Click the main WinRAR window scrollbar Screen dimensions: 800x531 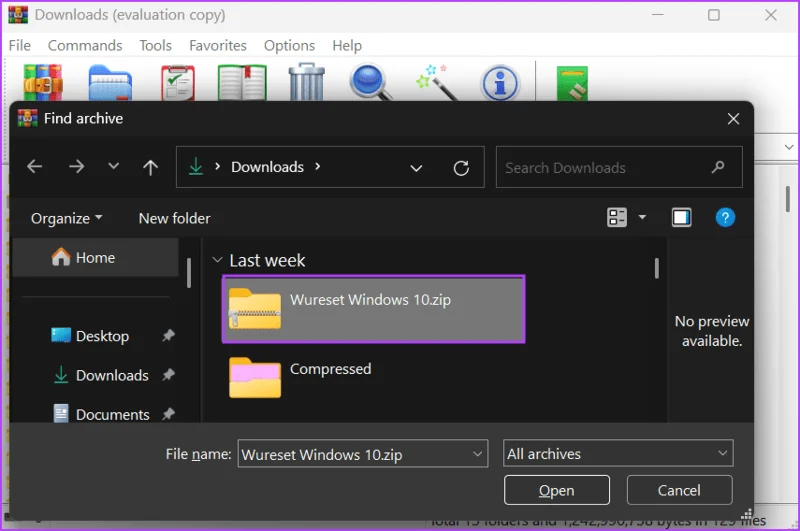788,199
